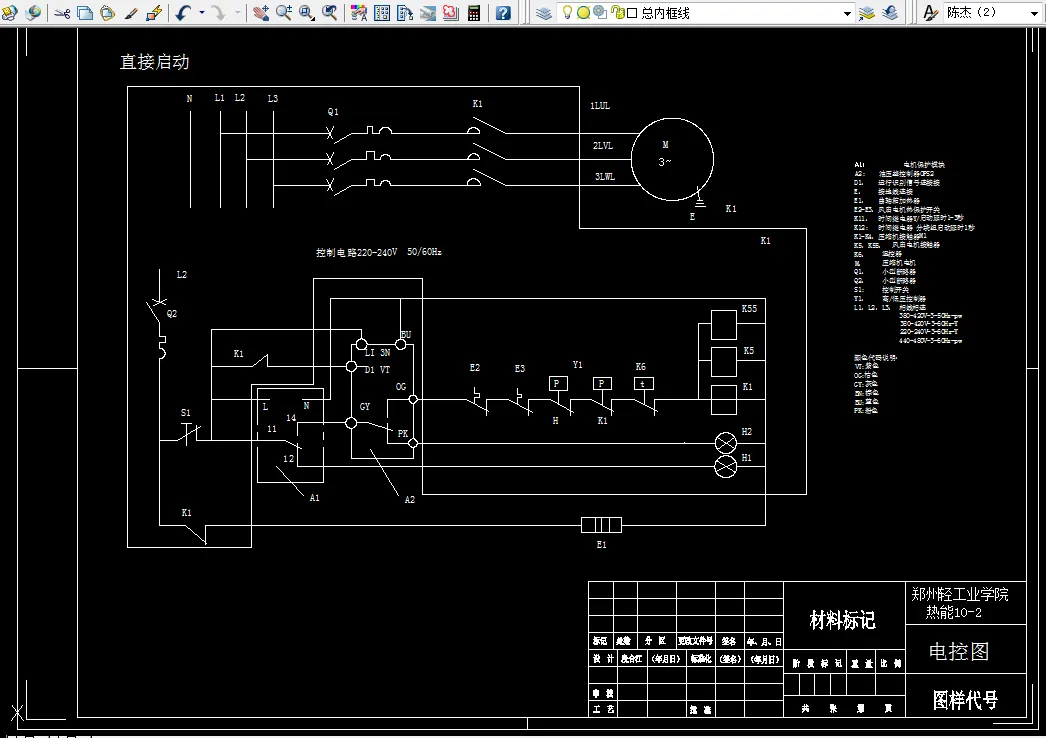Image resolution: width=1046 pixels, height=738 pixels.
Task: Open the Markup Set Manager icon
Action: click(451, 13)
